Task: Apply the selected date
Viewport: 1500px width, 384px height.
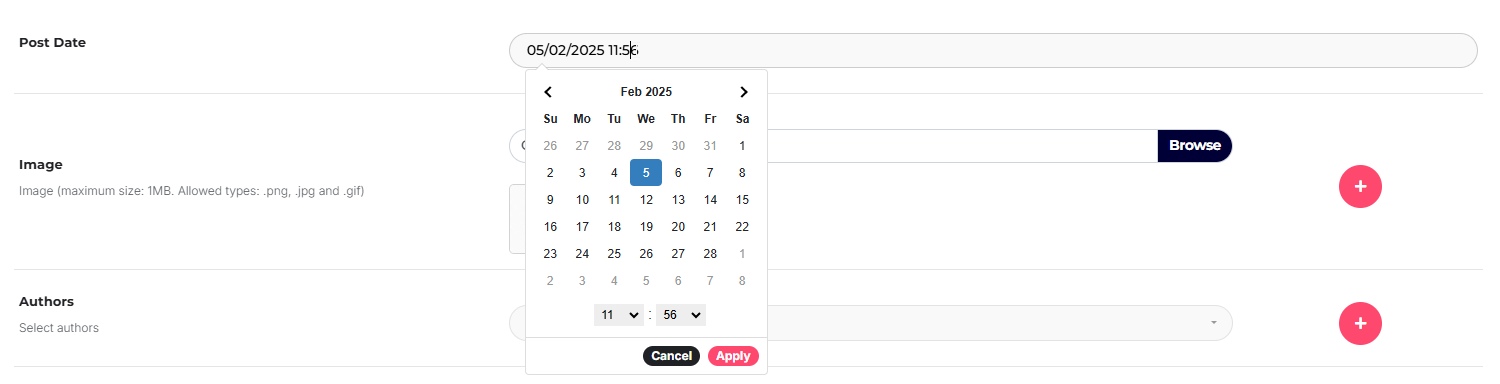Action: pos(733,356)
